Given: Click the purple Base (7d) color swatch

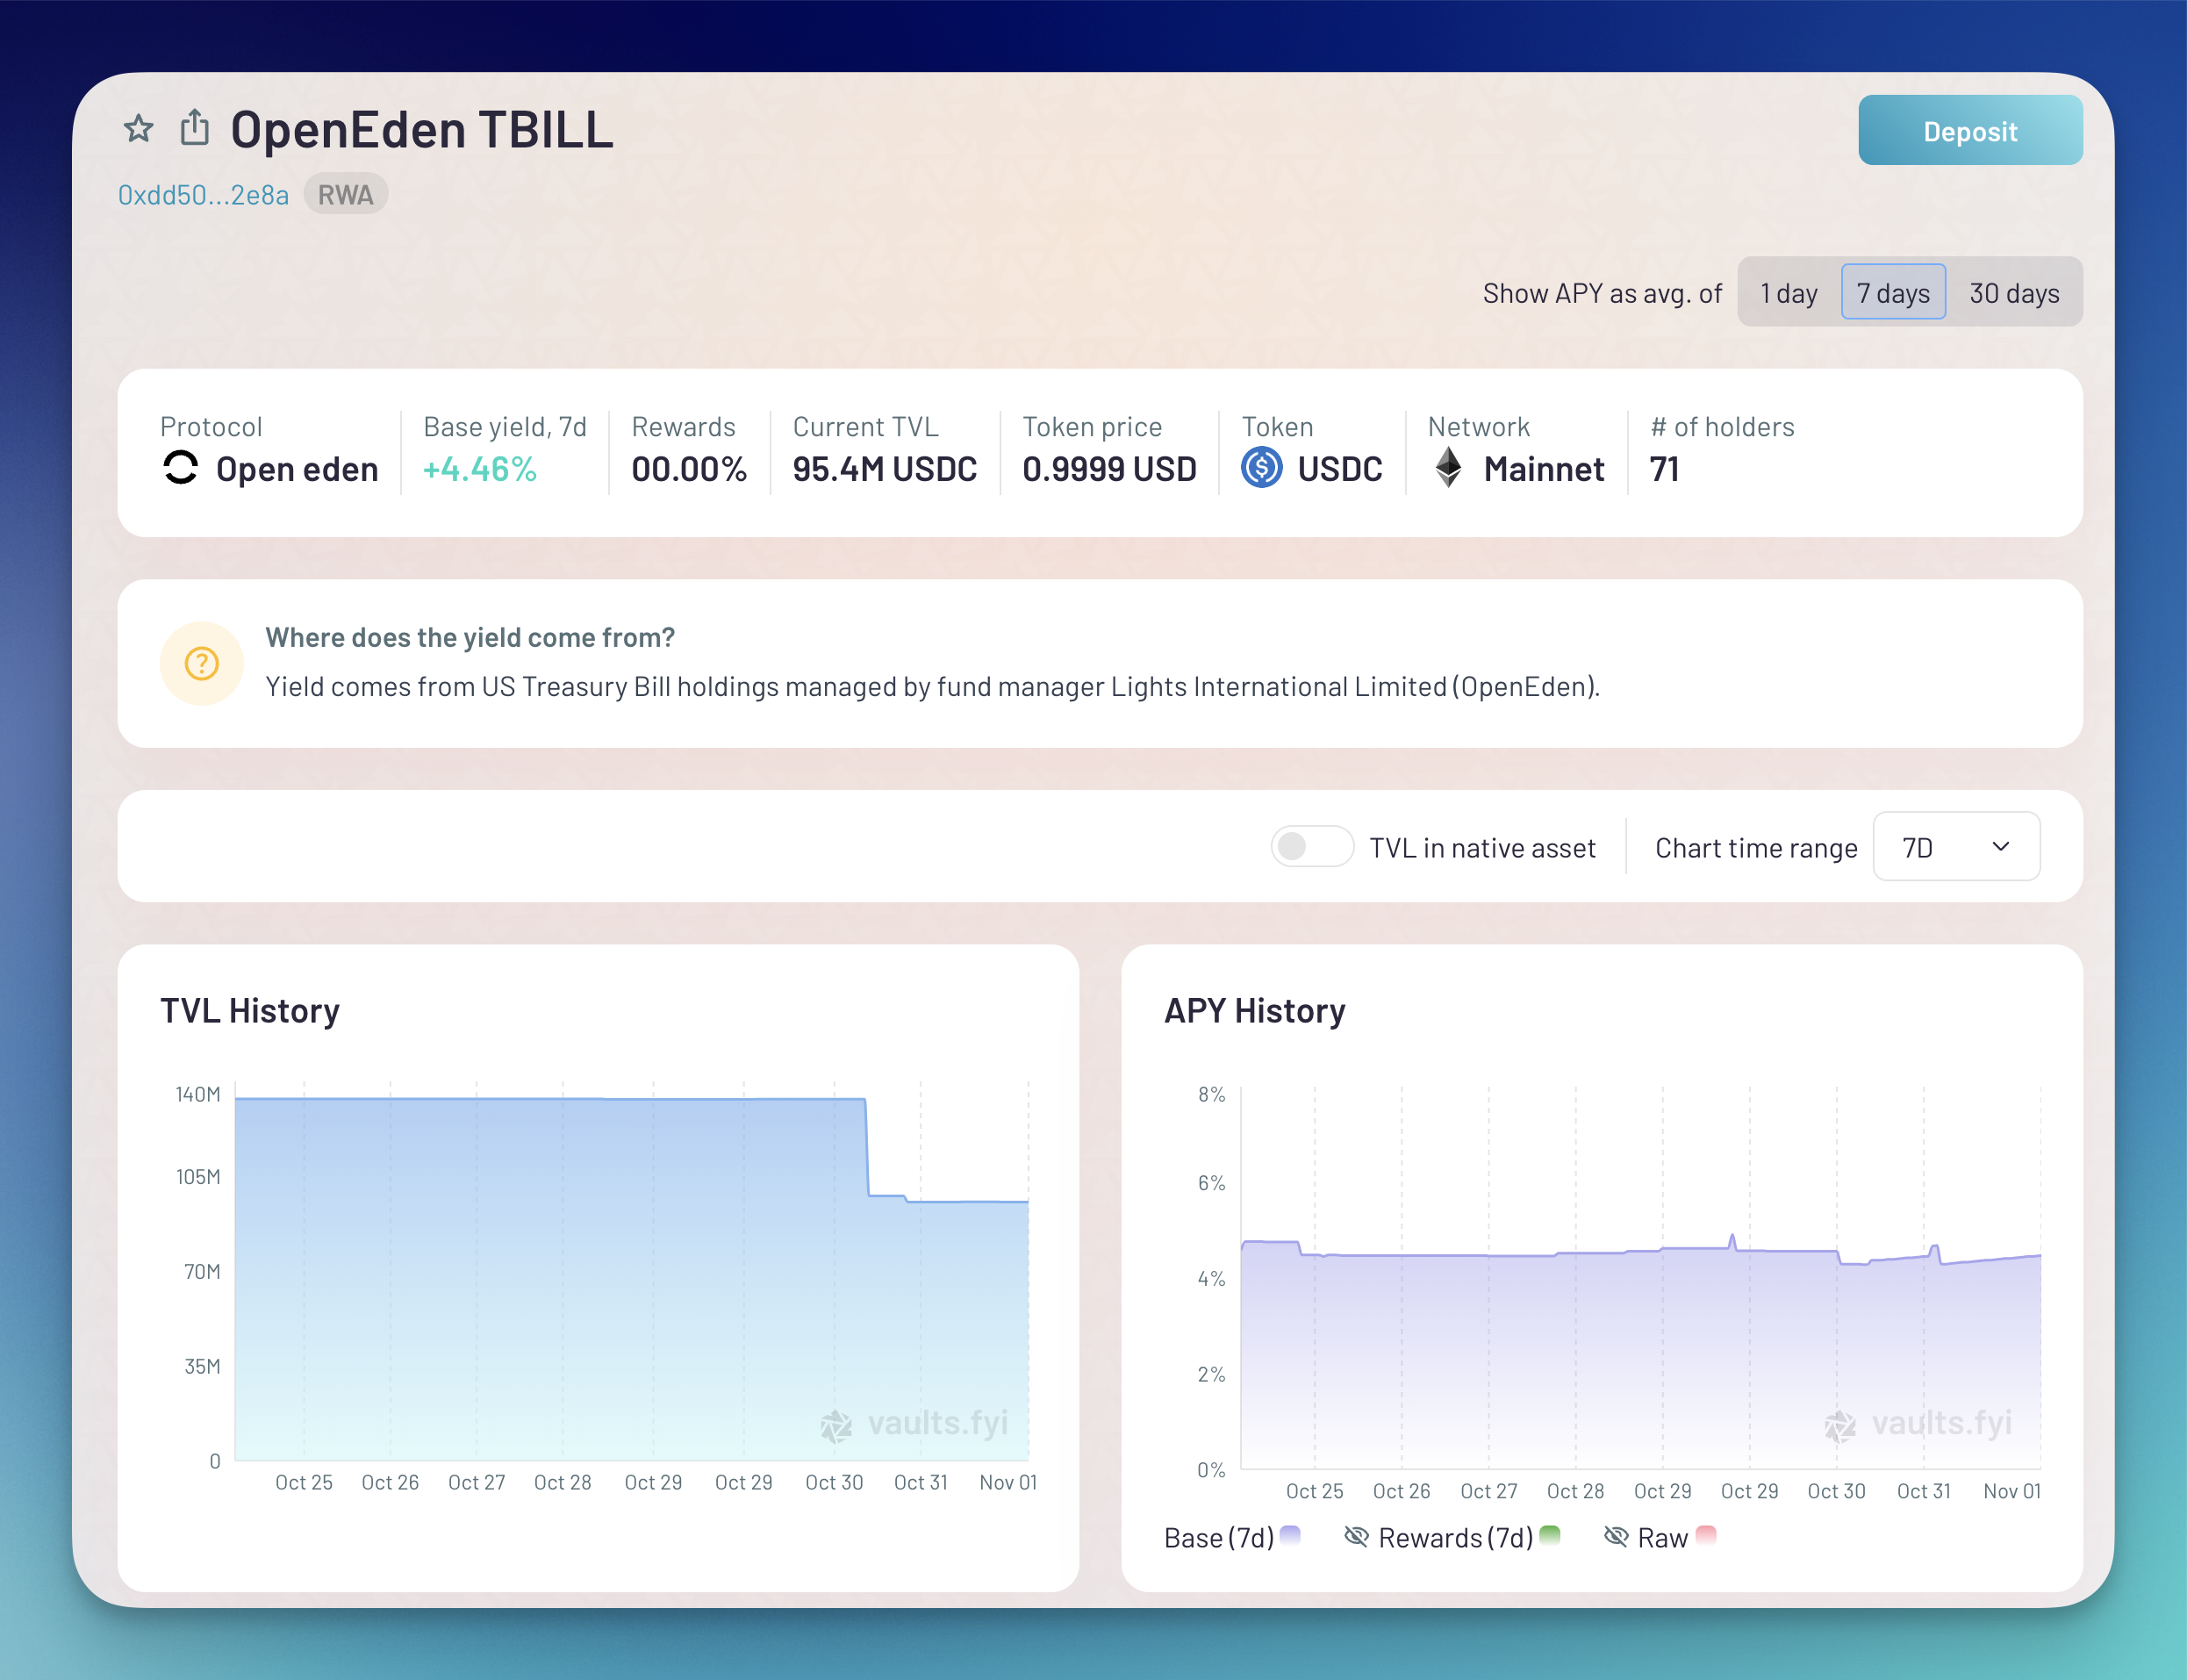Looking at the screenshot, I should tap(1290, 1534).
